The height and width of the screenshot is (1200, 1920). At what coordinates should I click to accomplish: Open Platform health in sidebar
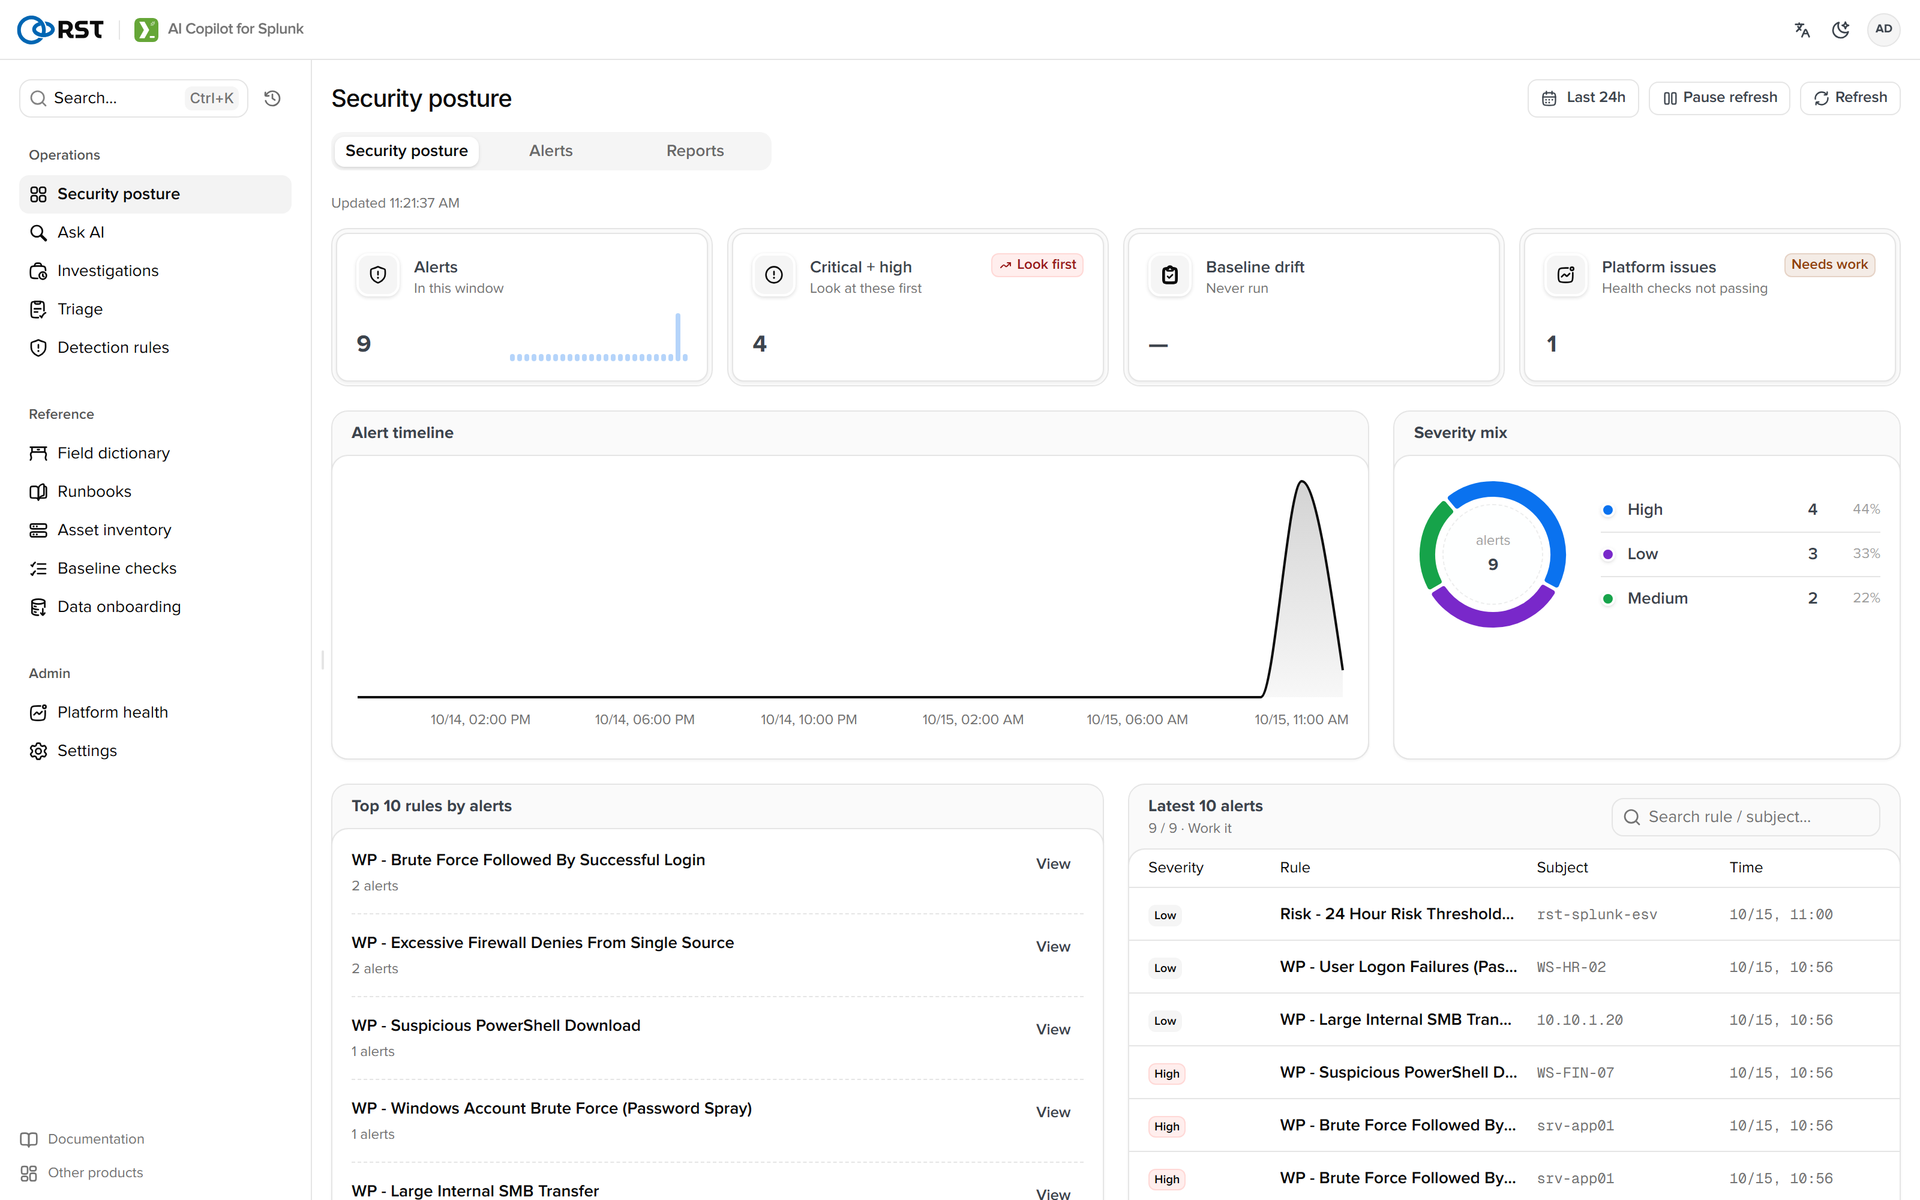click(x=155, y=712)
